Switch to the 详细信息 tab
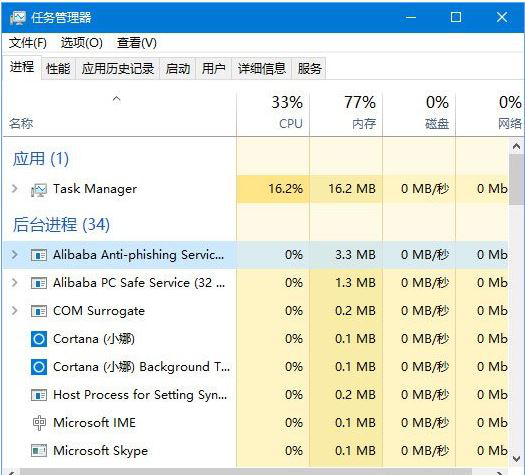 (x=261, y=69)
